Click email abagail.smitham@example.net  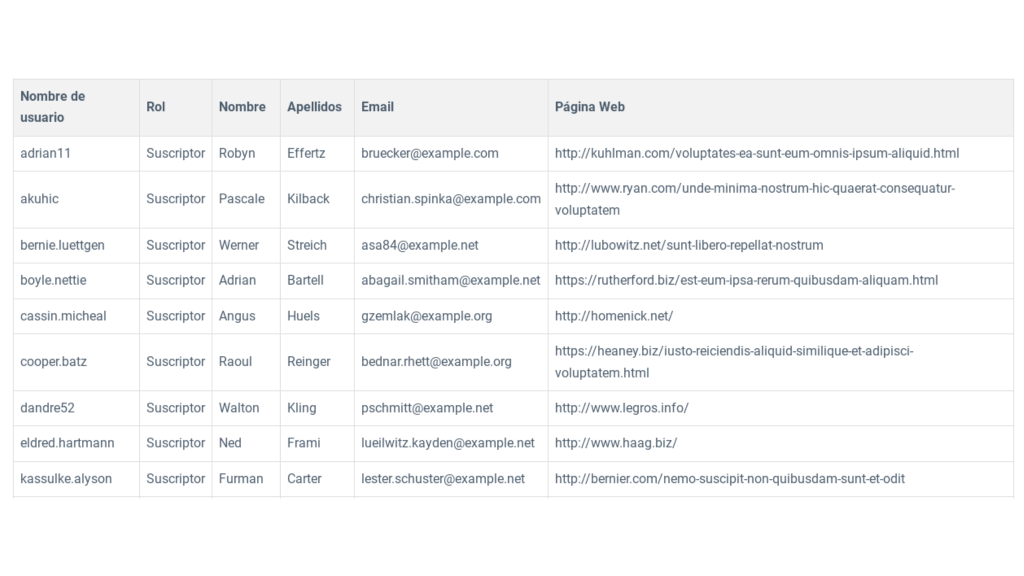(451, 281)
